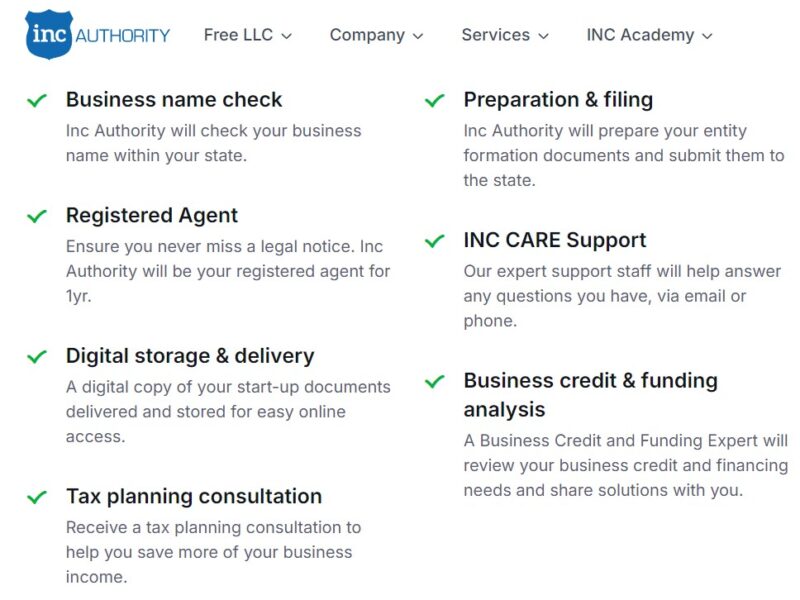Click the checkmark beside Business credit & funding analysis

(x=434, y=381)
